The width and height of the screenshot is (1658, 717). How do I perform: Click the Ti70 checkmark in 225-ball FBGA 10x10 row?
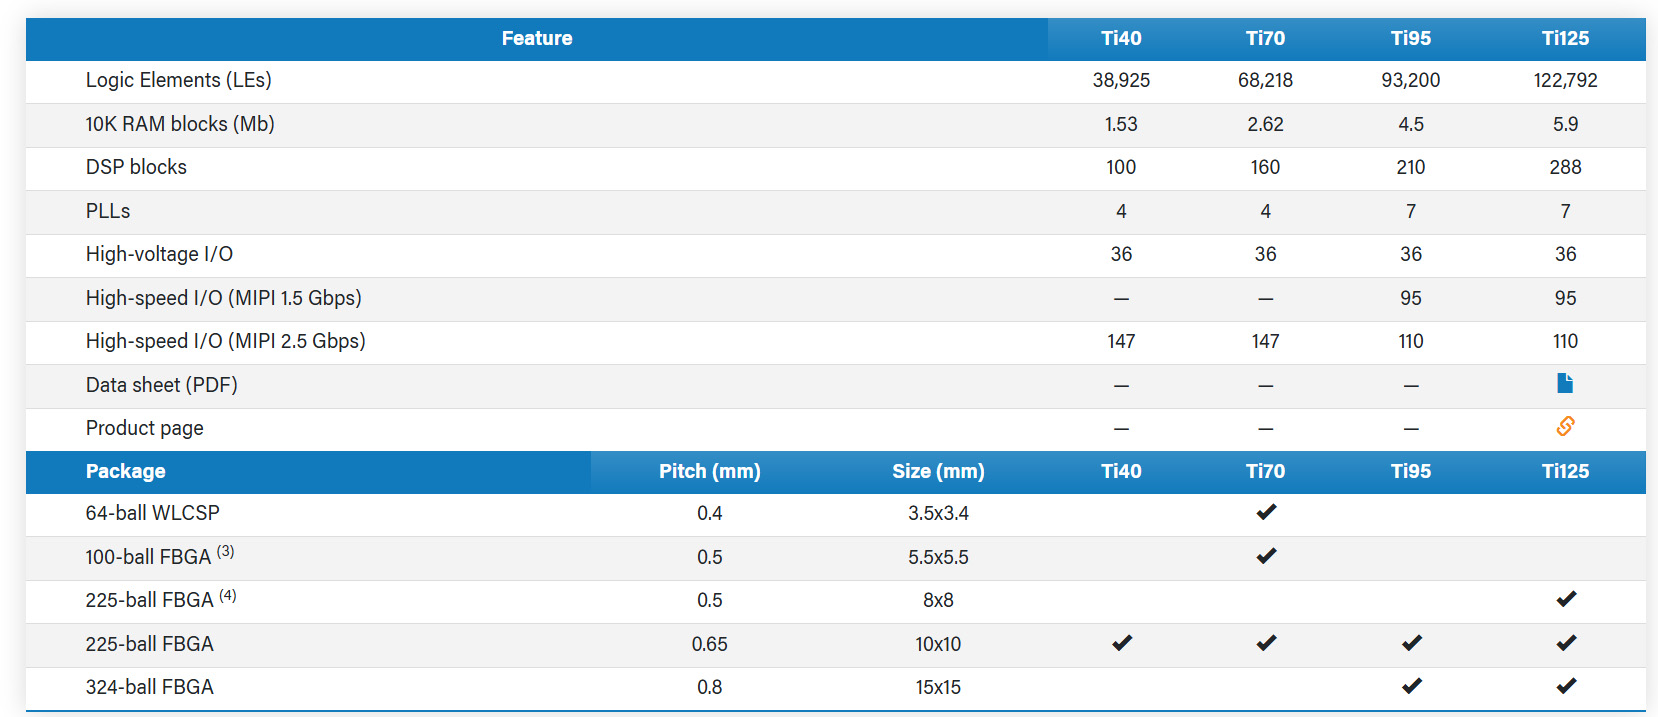[1266, 643]
